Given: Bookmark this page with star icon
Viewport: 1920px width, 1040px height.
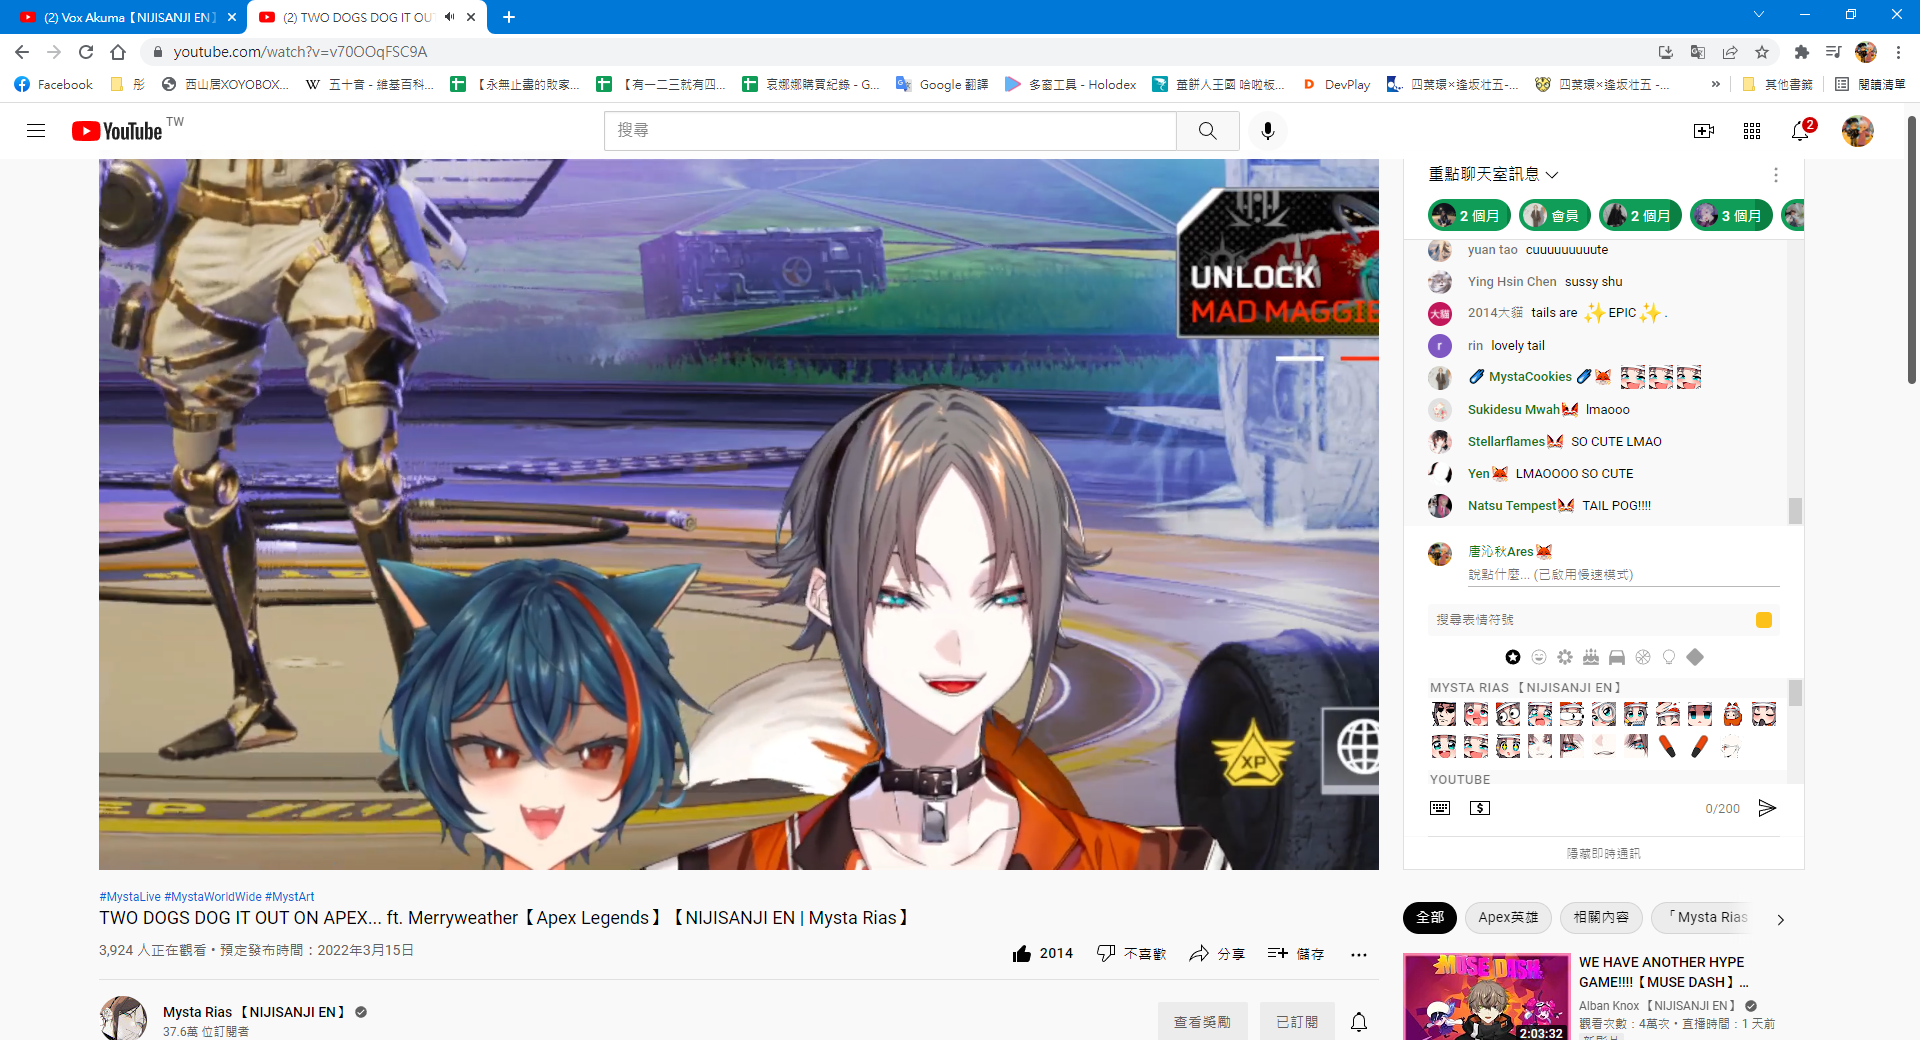Looking at the screenshot, I should point(1762,52).
